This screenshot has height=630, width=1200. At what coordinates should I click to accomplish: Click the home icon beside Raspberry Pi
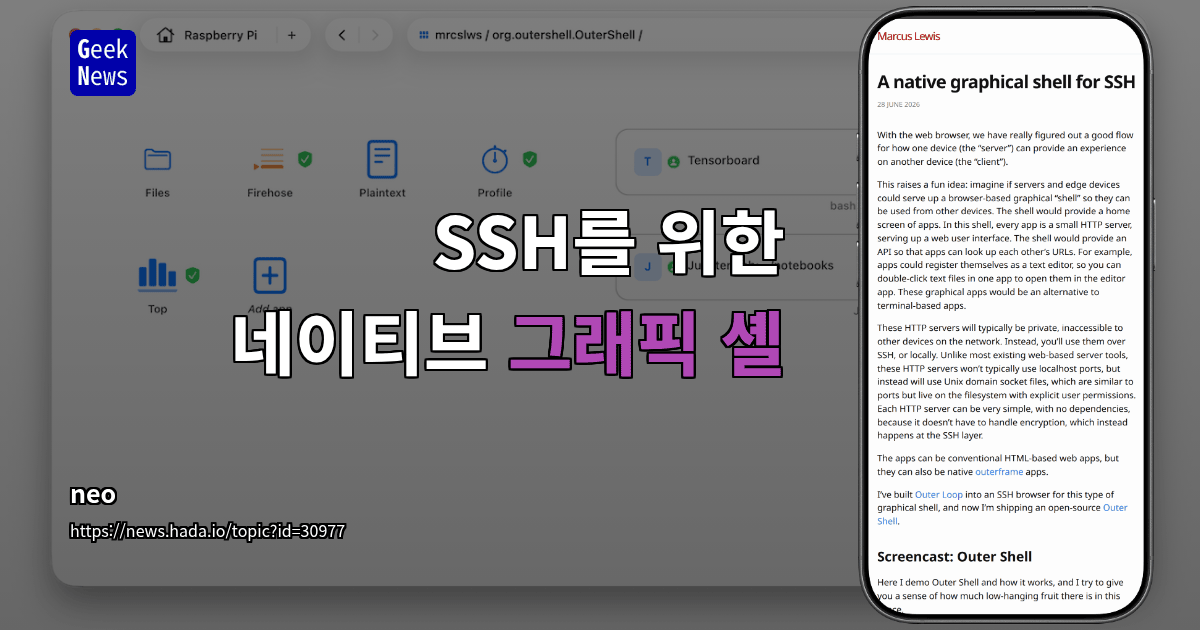pos(166,35)
